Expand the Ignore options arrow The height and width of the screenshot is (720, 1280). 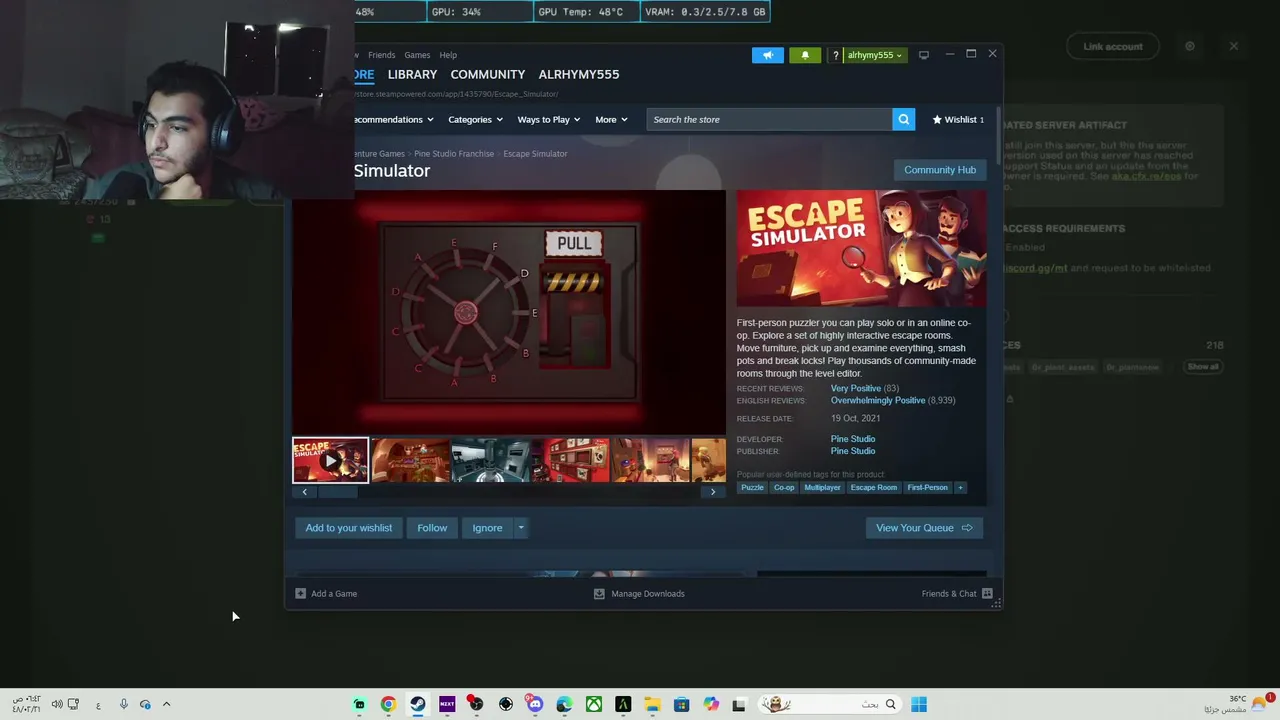(x=520, y=528)
